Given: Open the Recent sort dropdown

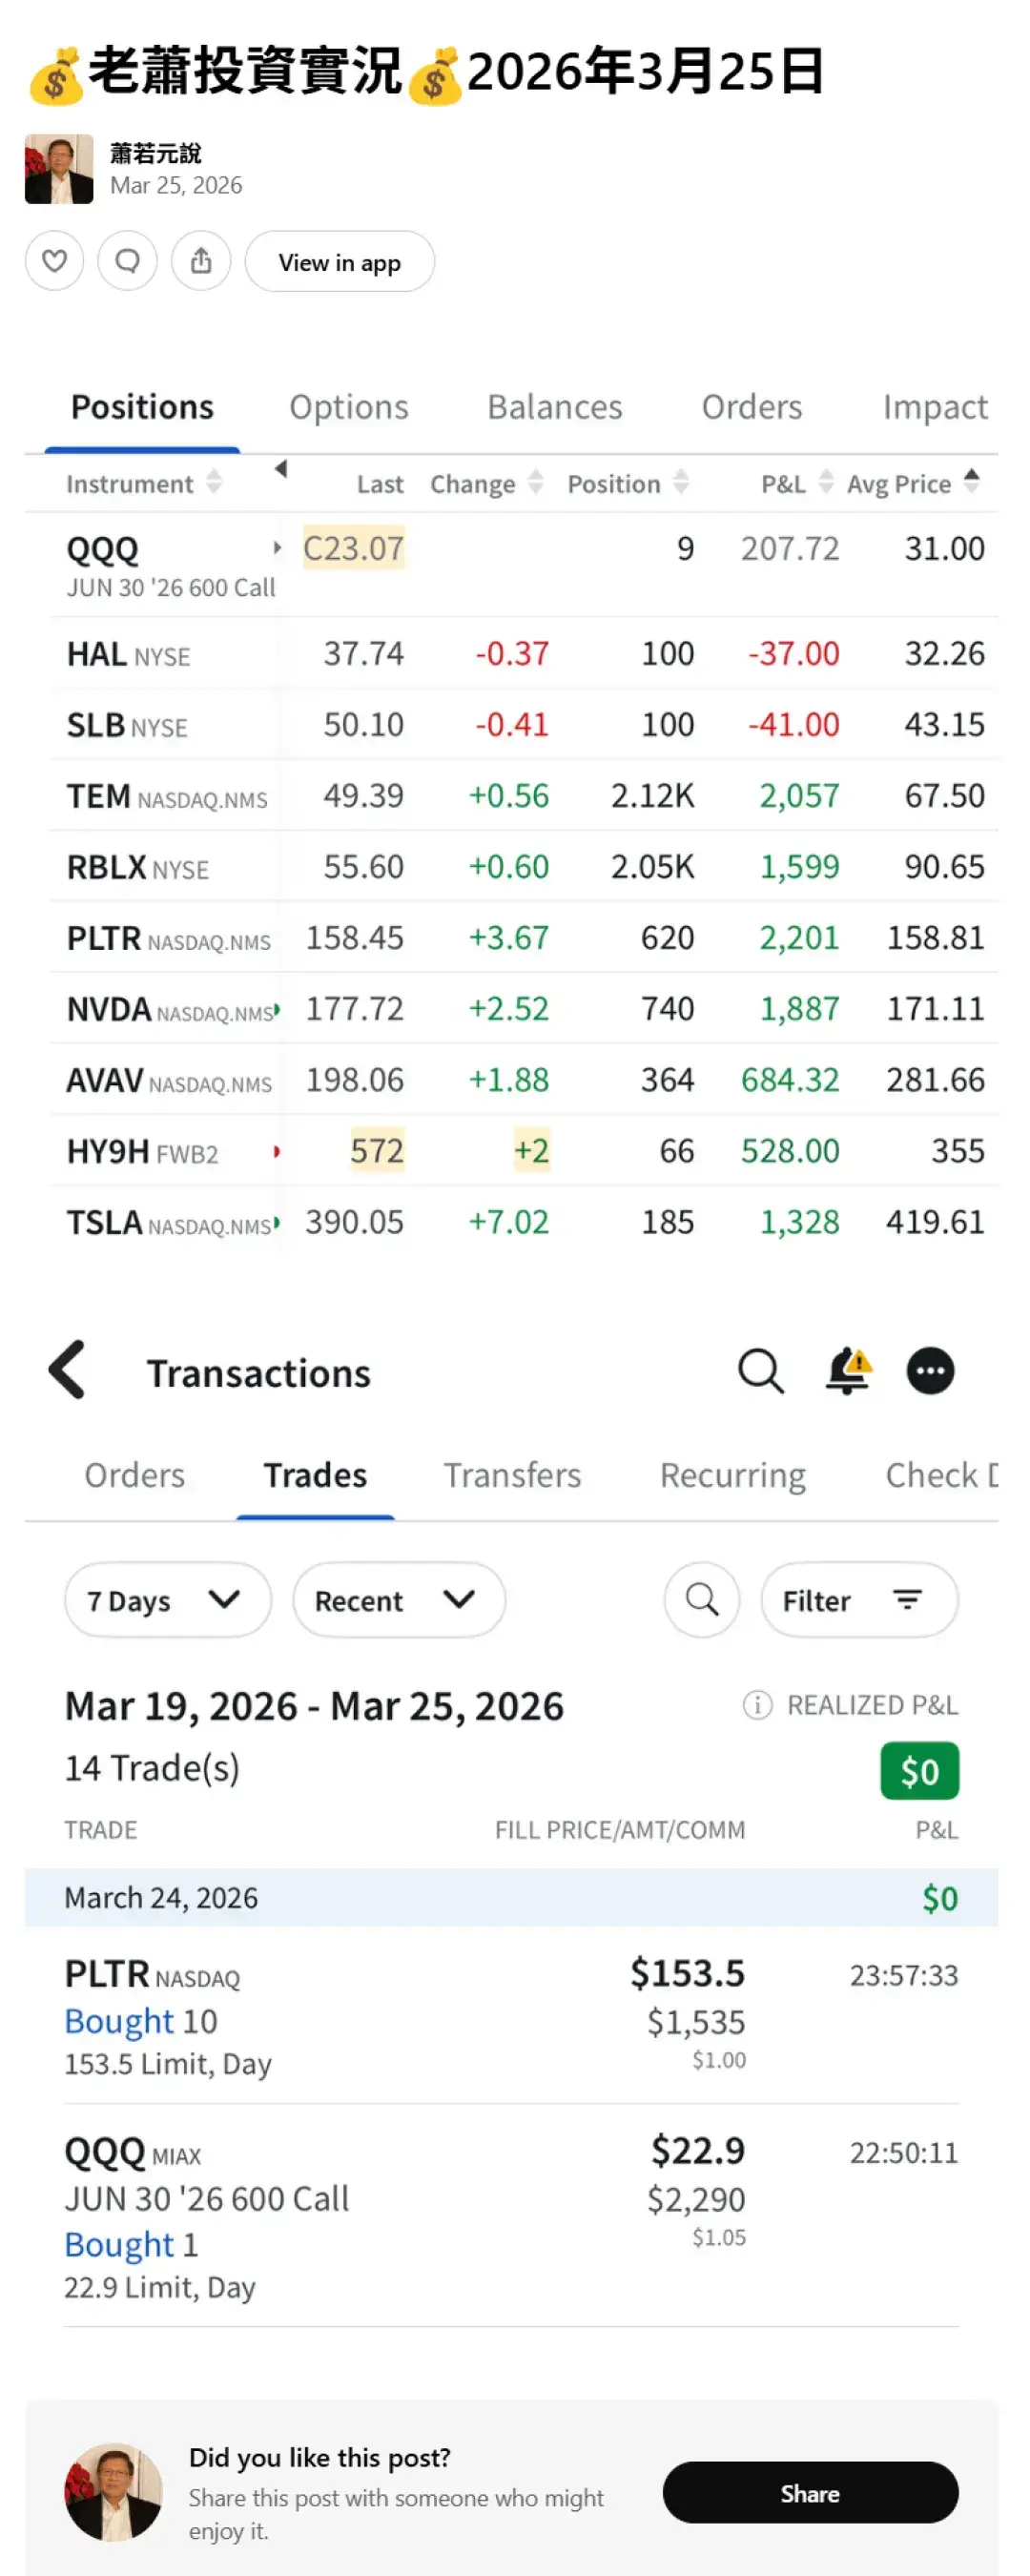Looking at the screenshot, I should tap(398, 1600).
